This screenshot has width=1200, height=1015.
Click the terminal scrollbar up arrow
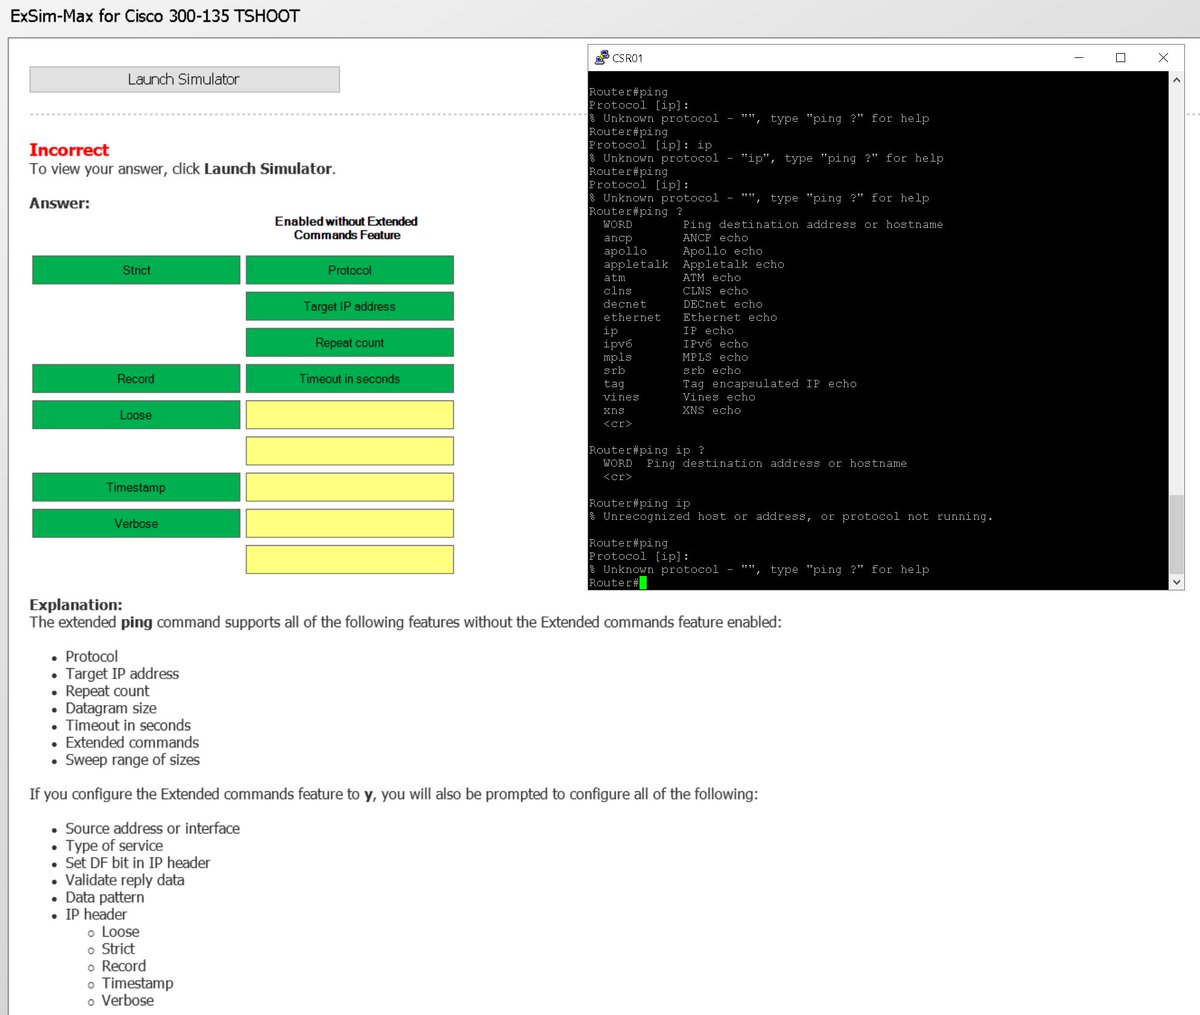click(x=1176, y=80)
